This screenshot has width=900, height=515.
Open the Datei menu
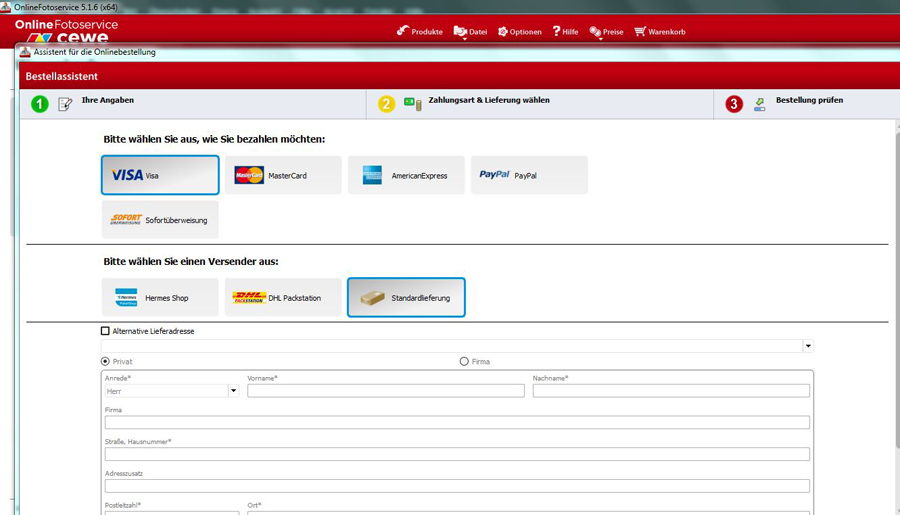click(x=470, y=32)
